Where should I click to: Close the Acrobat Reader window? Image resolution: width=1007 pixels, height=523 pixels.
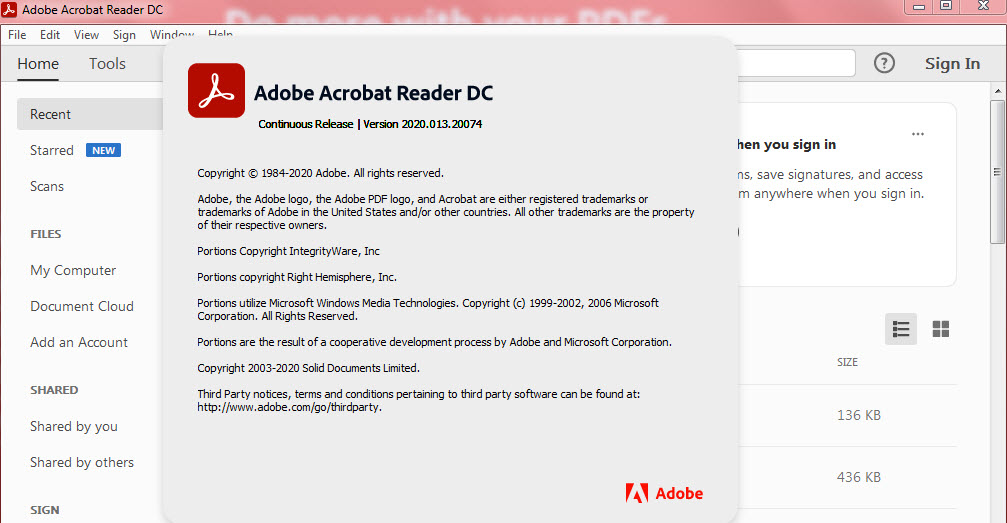pyautogui.click(x=983, y=6)
